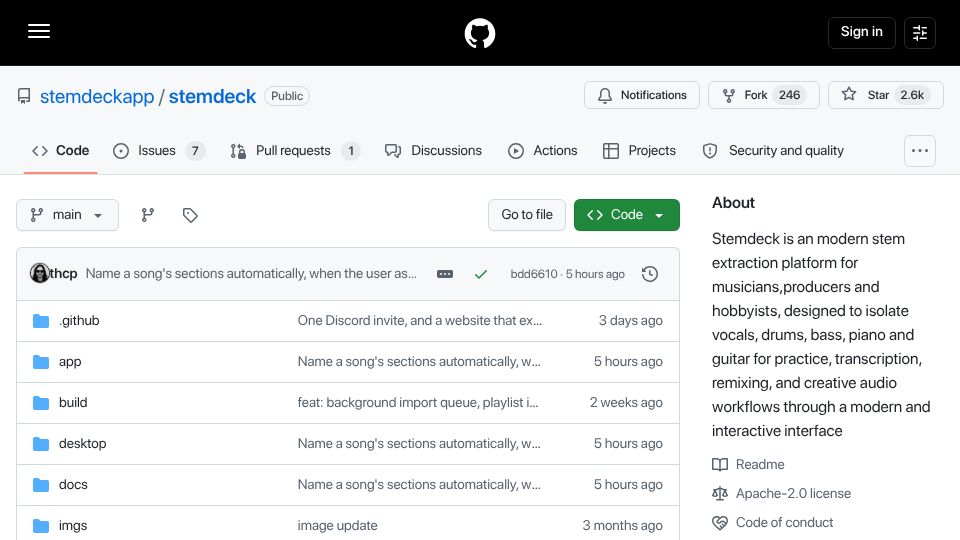960x540 pixels.
Task: Expand the commit message ellipsis button
Action: tap(445, 274)
